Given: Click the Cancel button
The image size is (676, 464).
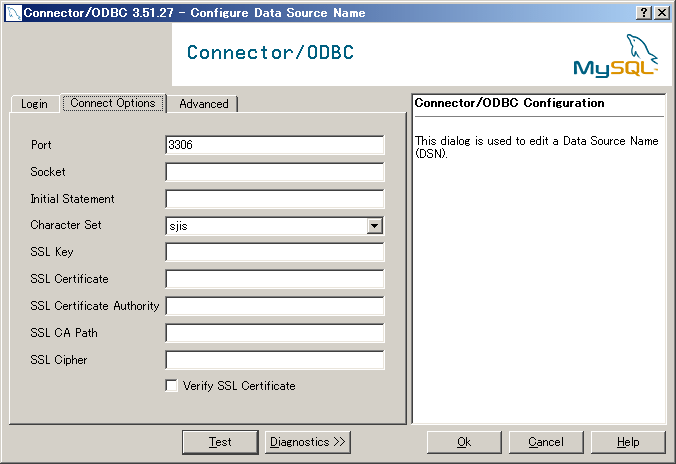Looking at the screenshot, I should tap(546, 442).
